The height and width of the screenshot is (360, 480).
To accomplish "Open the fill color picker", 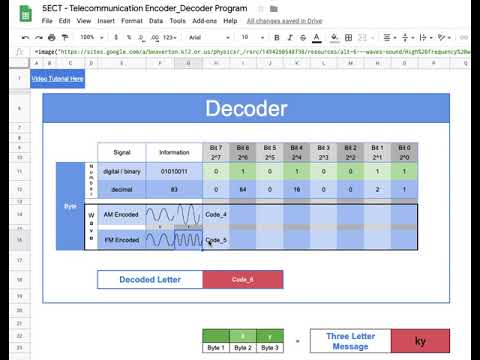I will [x=334, y=38].
